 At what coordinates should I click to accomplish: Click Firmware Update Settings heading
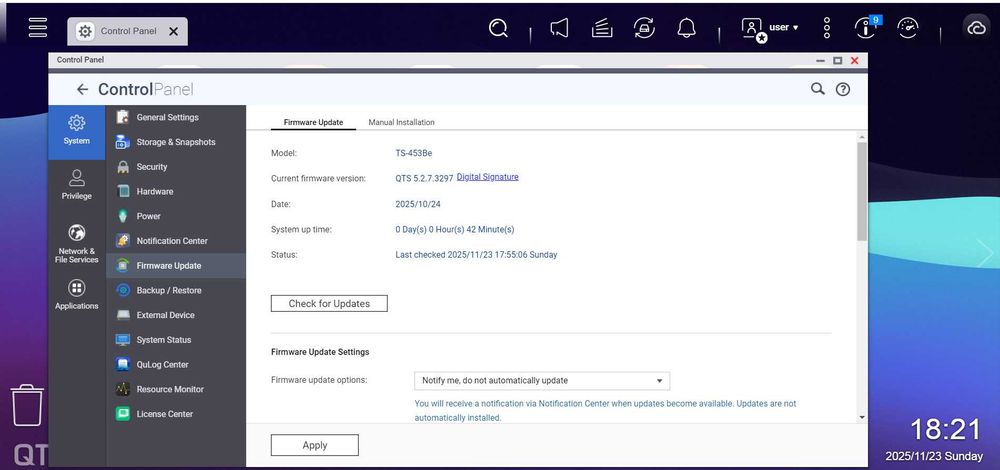click(320, 351)
